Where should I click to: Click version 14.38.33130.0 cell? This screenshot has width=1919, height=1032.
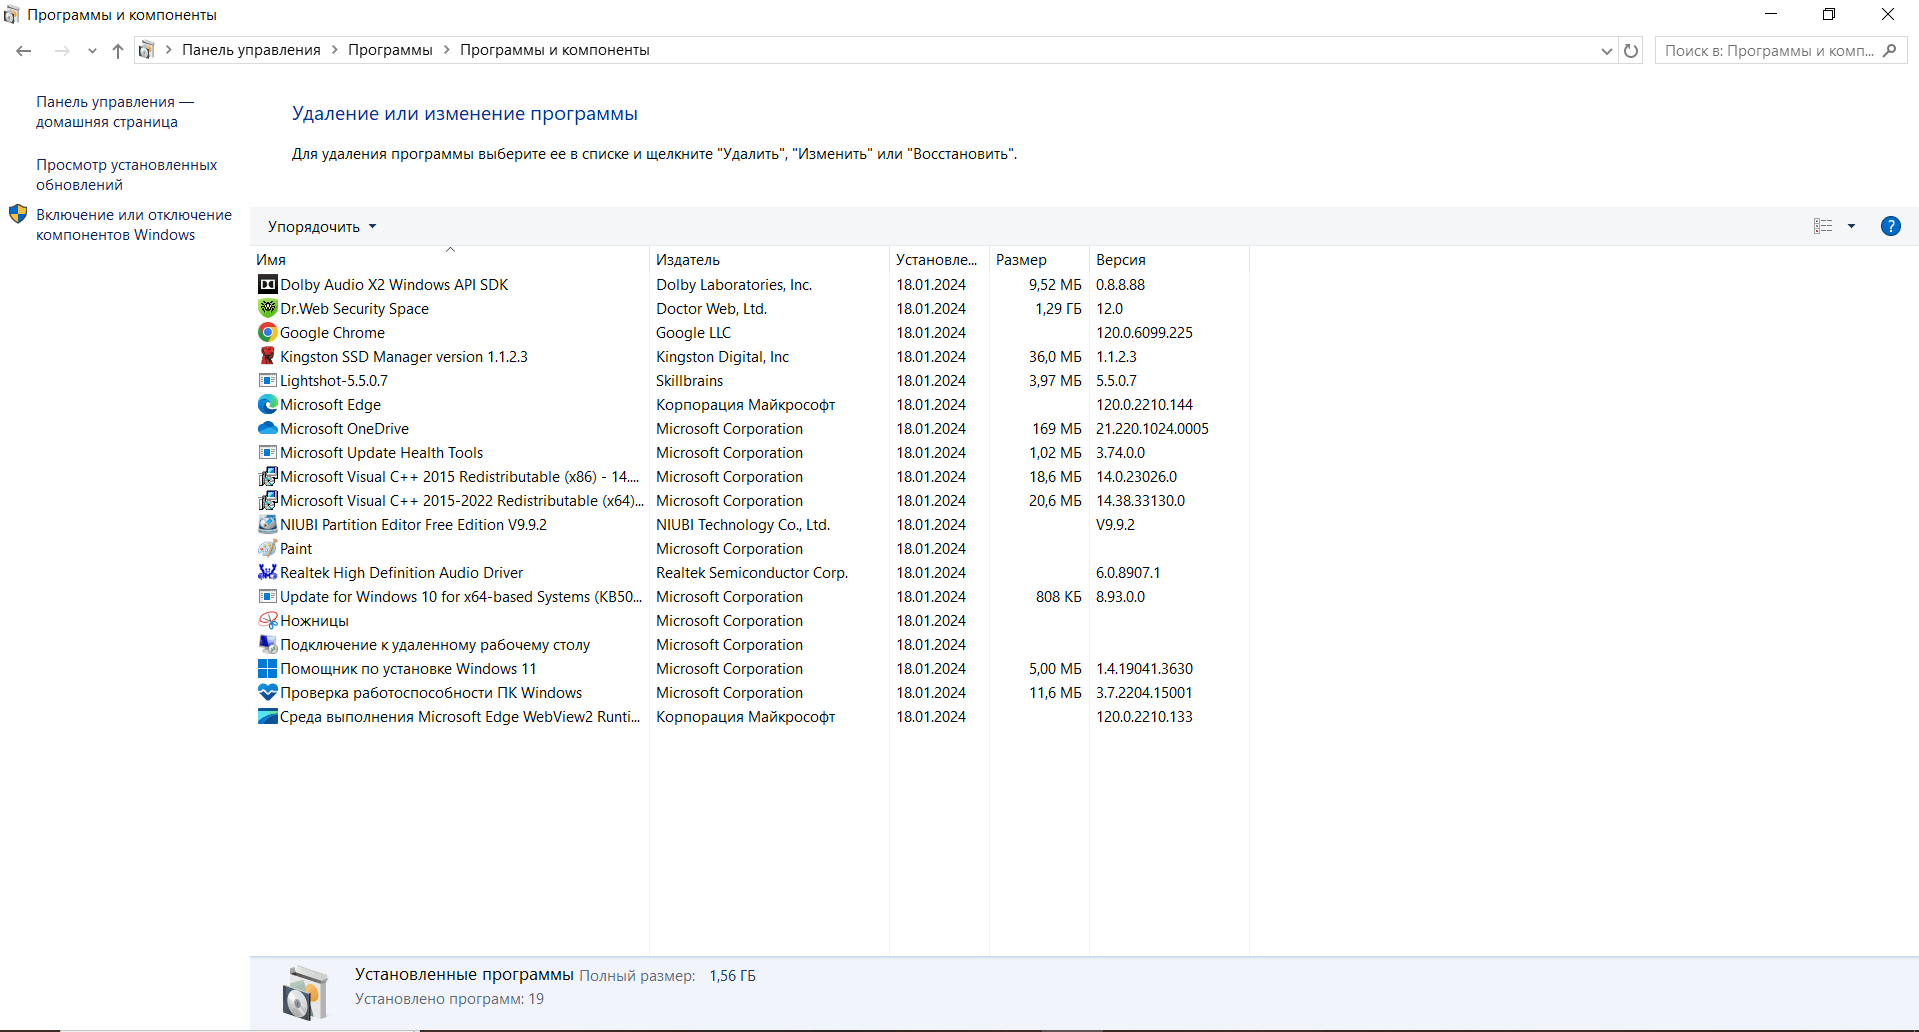[1140, 501]
